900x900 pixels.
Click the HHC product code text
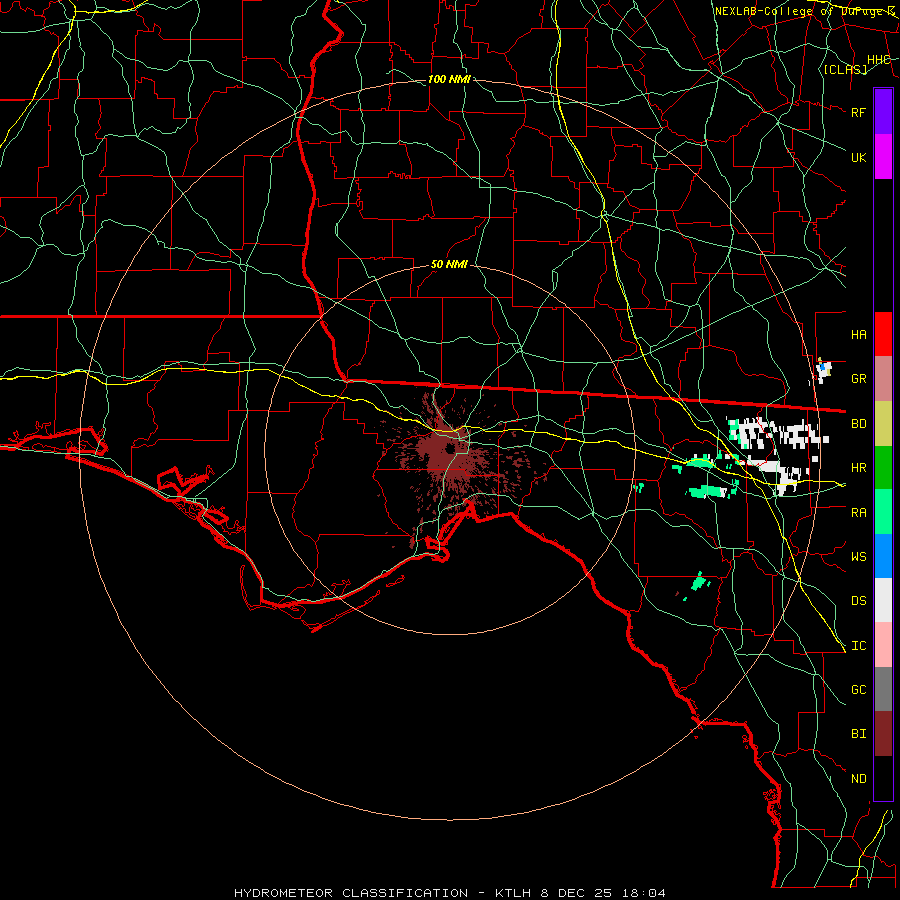click(x=878, y=60)
